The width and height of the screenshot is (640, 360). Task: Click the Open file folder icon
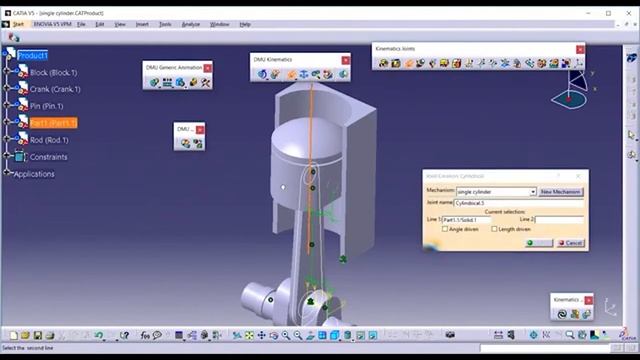click(25, 335)
